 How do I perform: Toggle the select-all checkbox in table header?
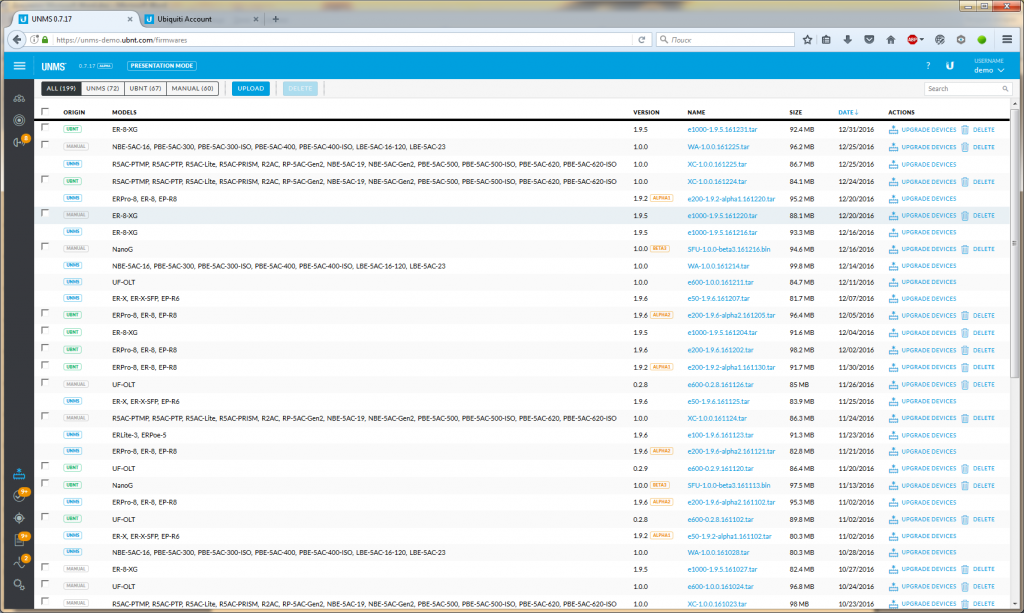click(45, 112)
